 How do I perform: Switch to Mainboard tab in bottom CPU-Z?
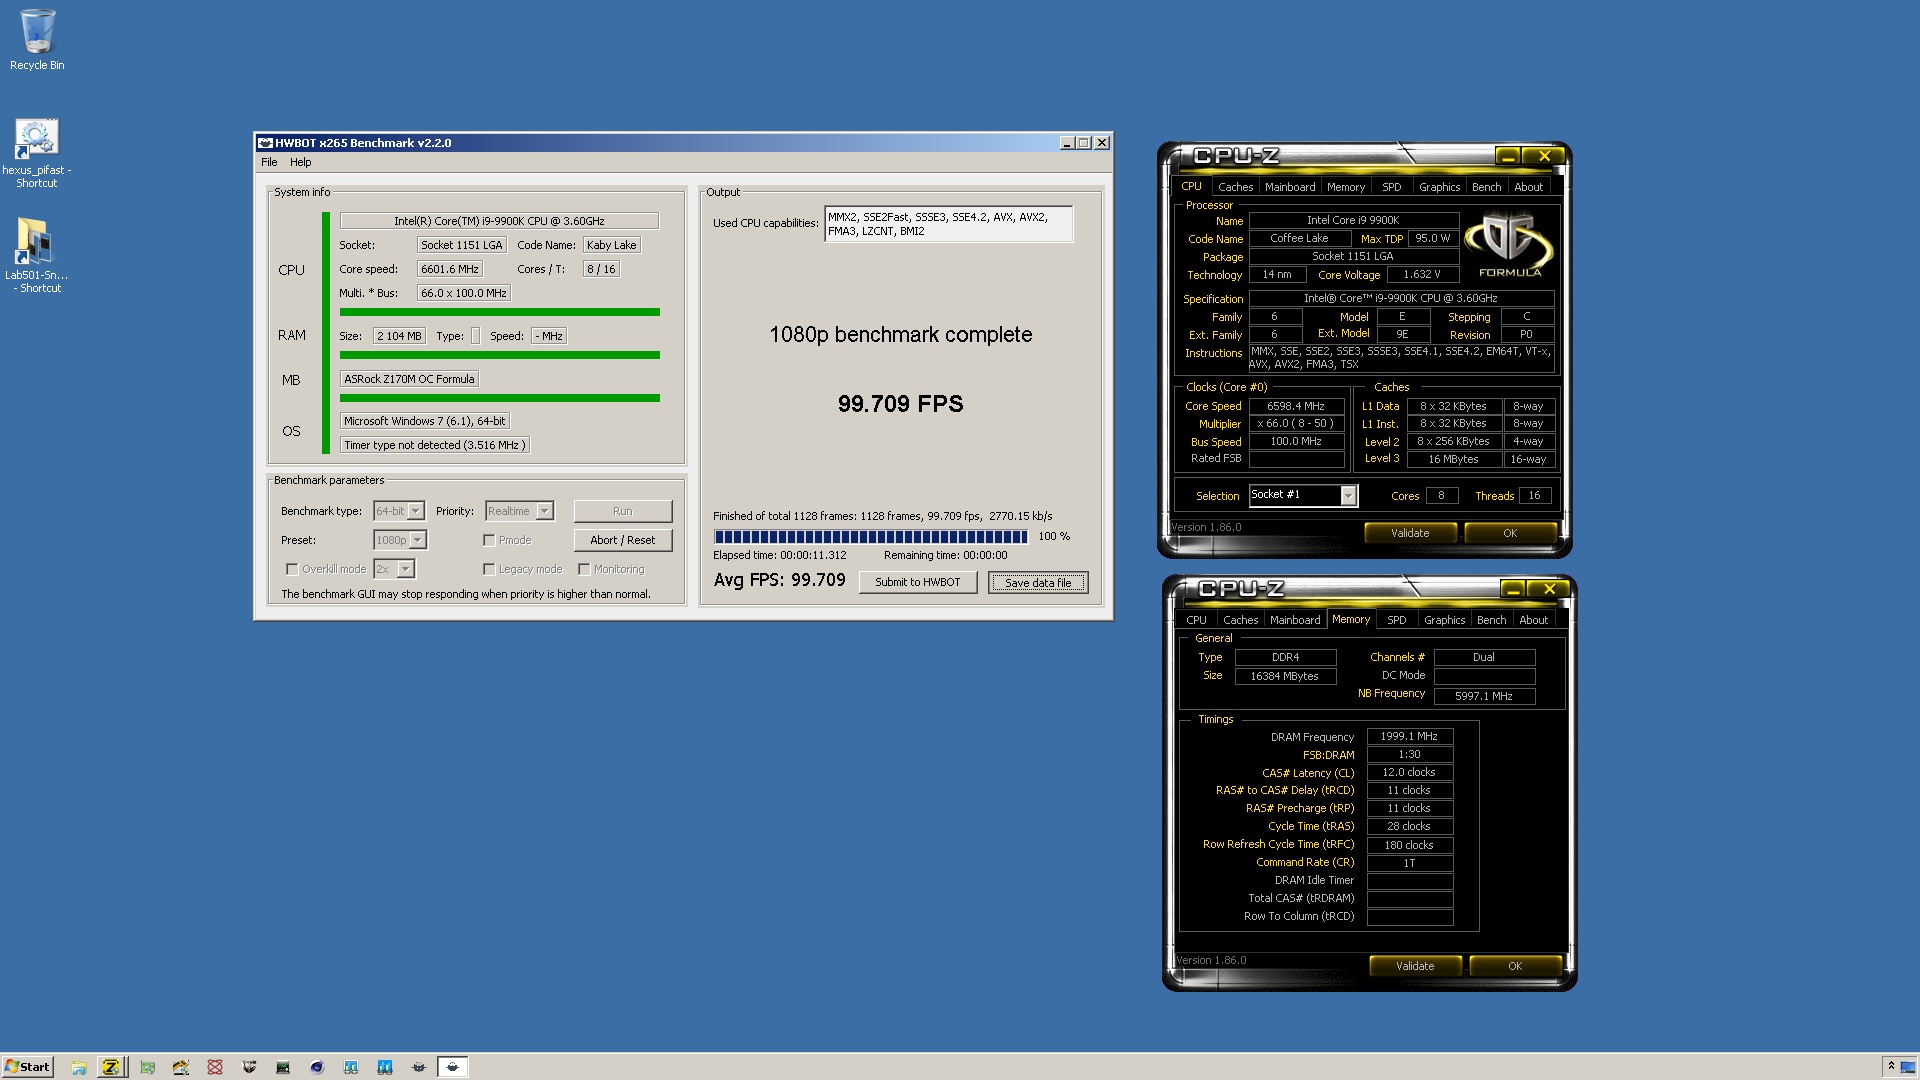pyautogui.click(x=1295, y=620)
